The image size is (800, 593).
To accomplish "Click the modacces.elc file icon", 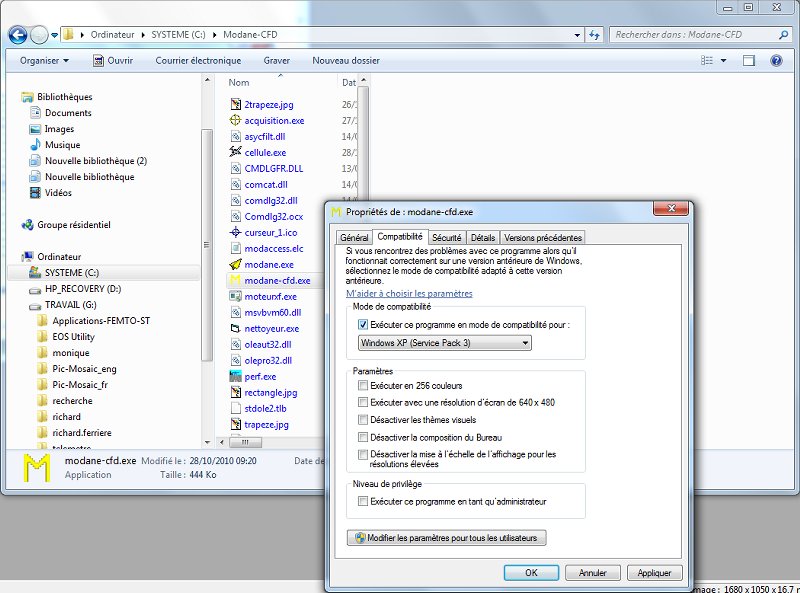I will point(235,249).
